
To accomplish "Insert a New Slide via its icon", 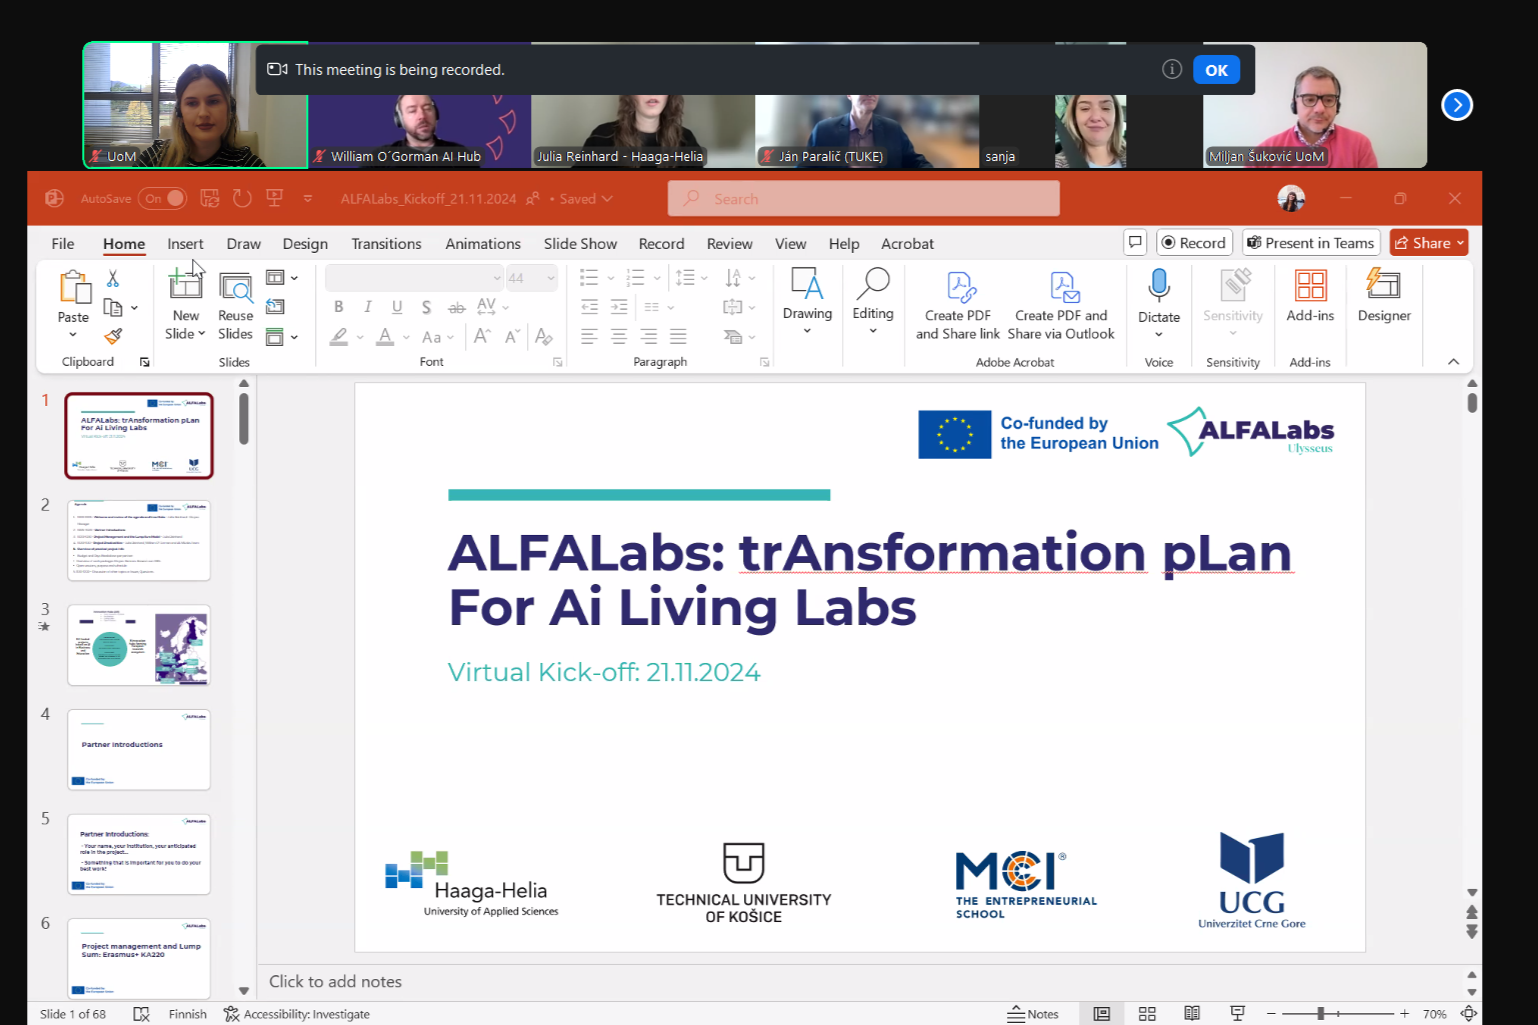I will pos(185,283).
